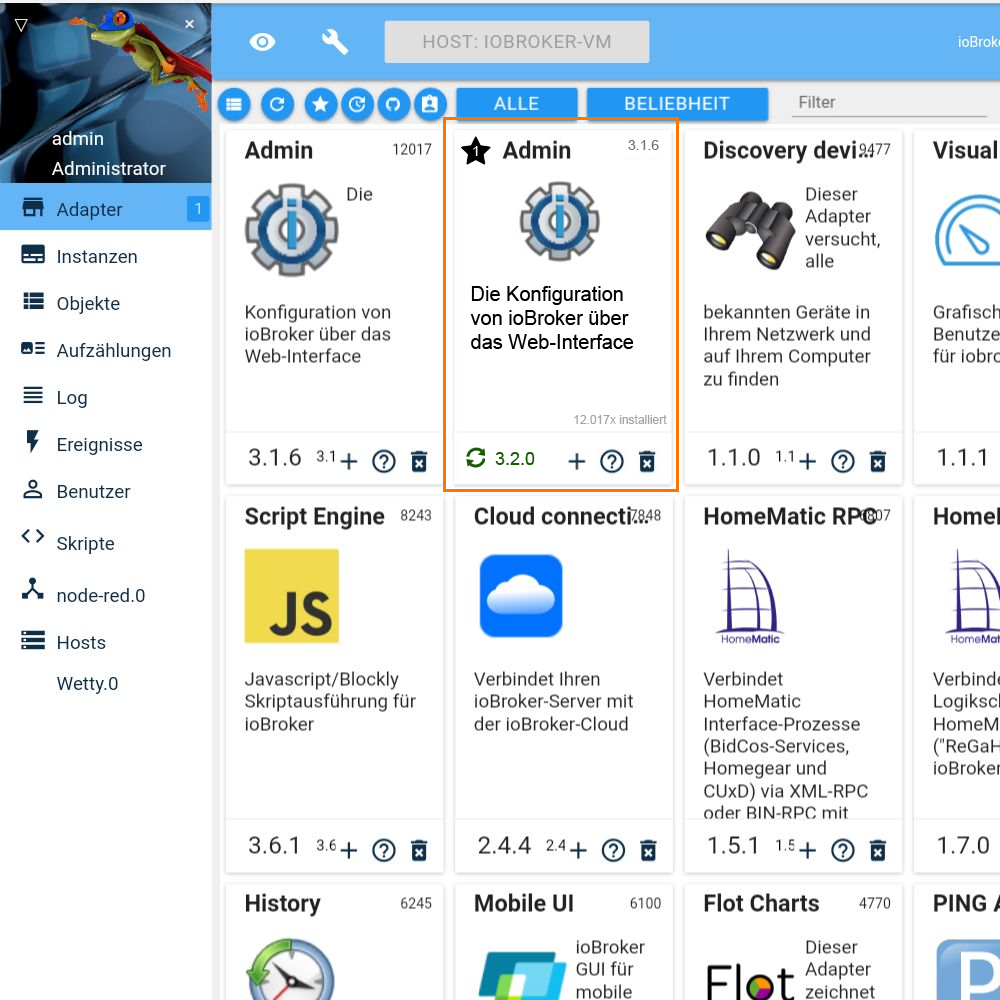
Task: Open help for Discovery devices adapter
Action: [842, 461]
